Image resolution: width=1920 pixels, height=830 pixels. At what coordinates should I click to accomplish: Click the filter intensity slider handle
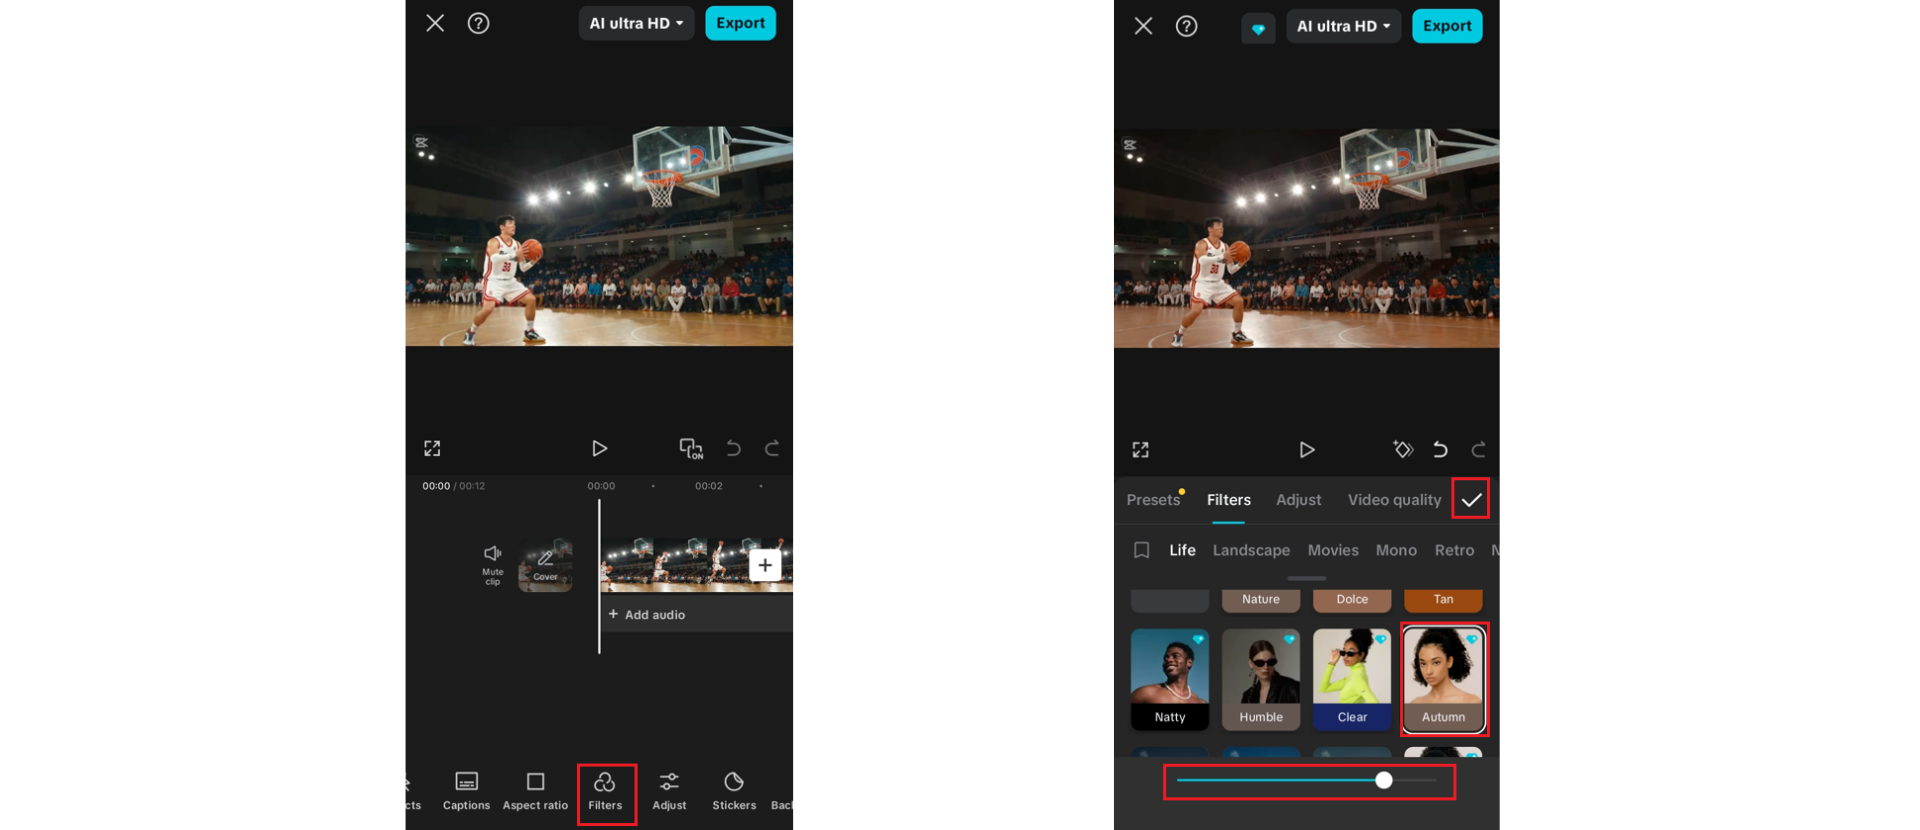point(1383,780)
